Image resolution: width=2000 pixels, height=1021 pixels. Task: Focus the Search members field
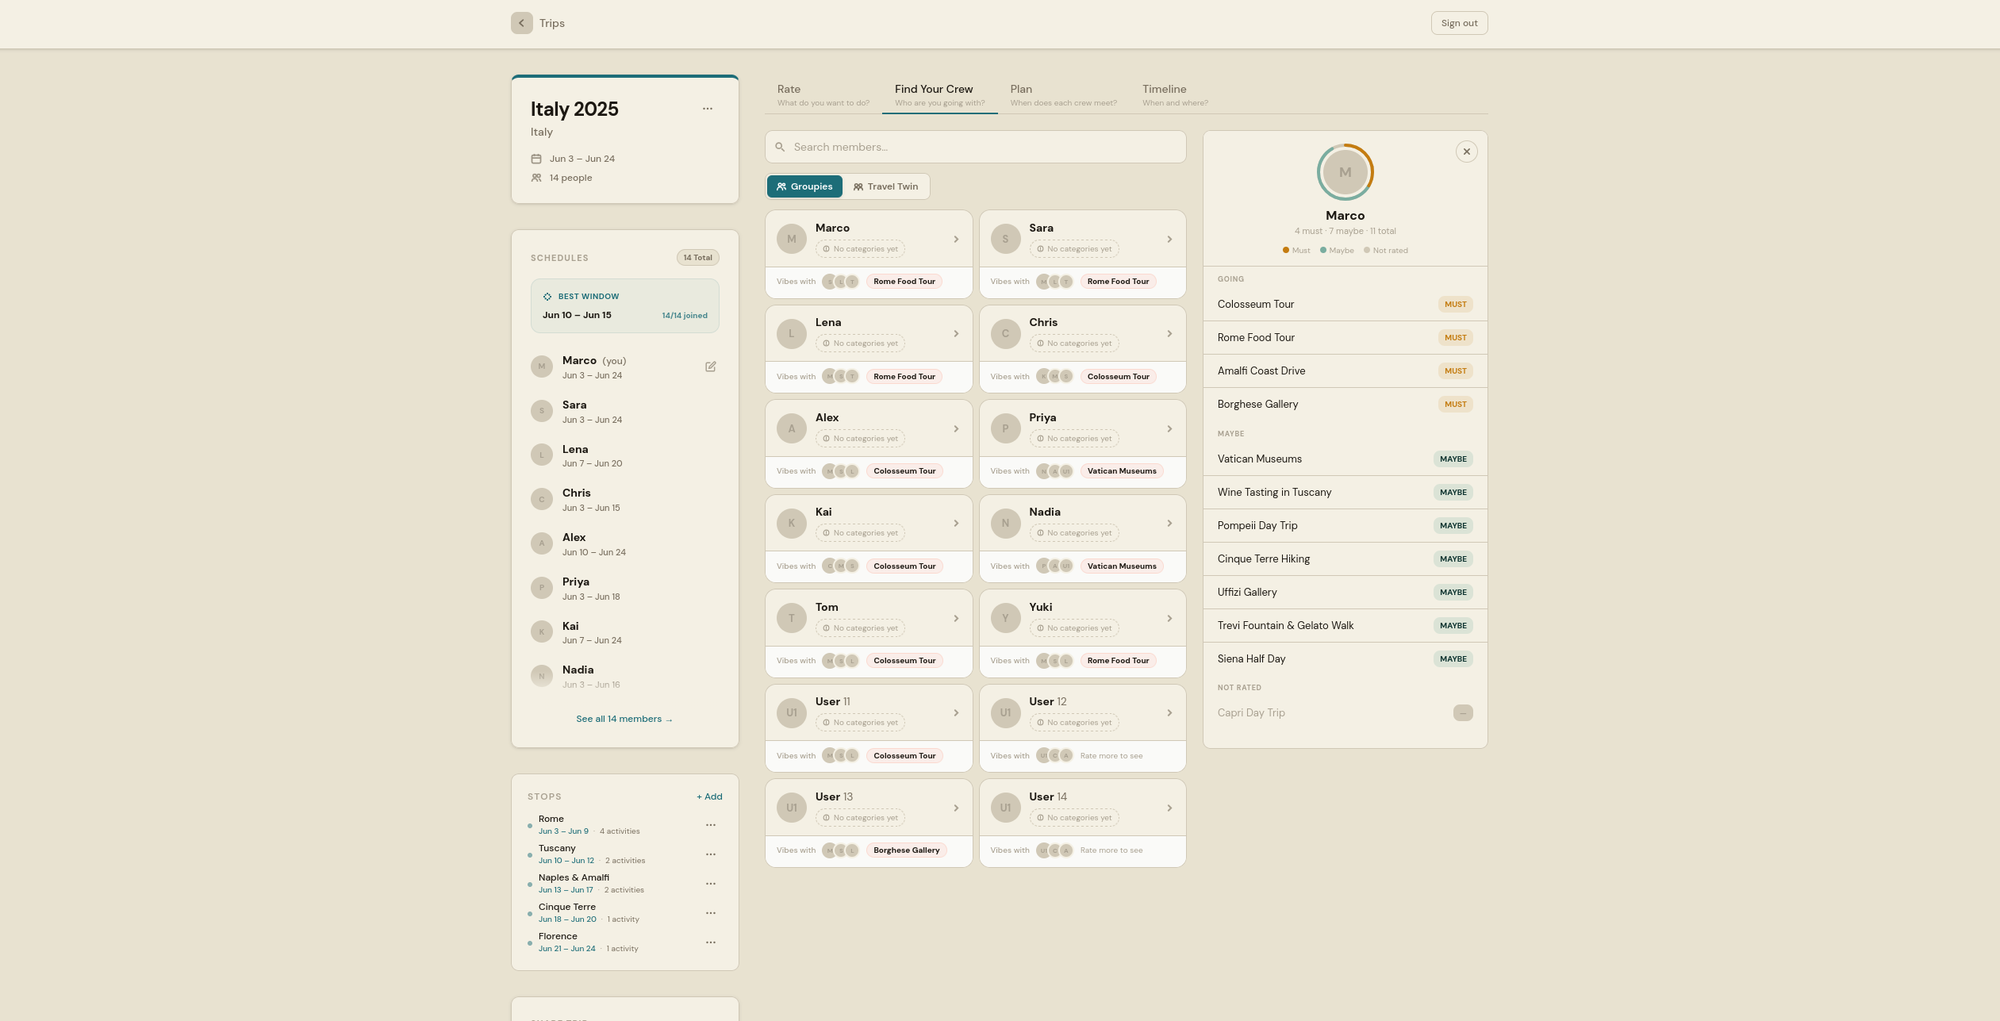(975, 147)
